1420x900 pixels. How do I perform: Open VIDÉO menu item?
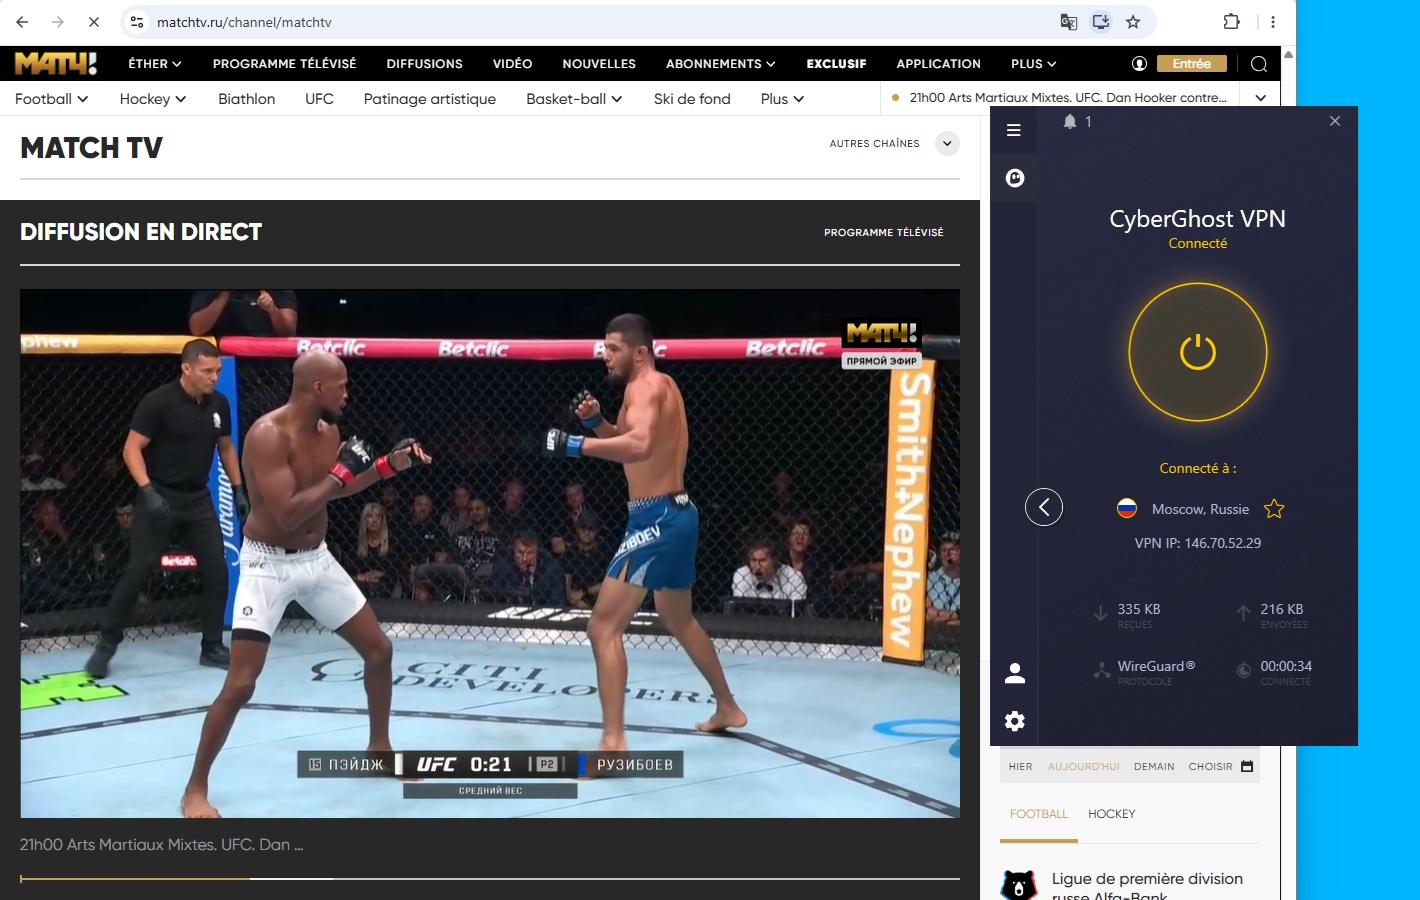[512, 63]
